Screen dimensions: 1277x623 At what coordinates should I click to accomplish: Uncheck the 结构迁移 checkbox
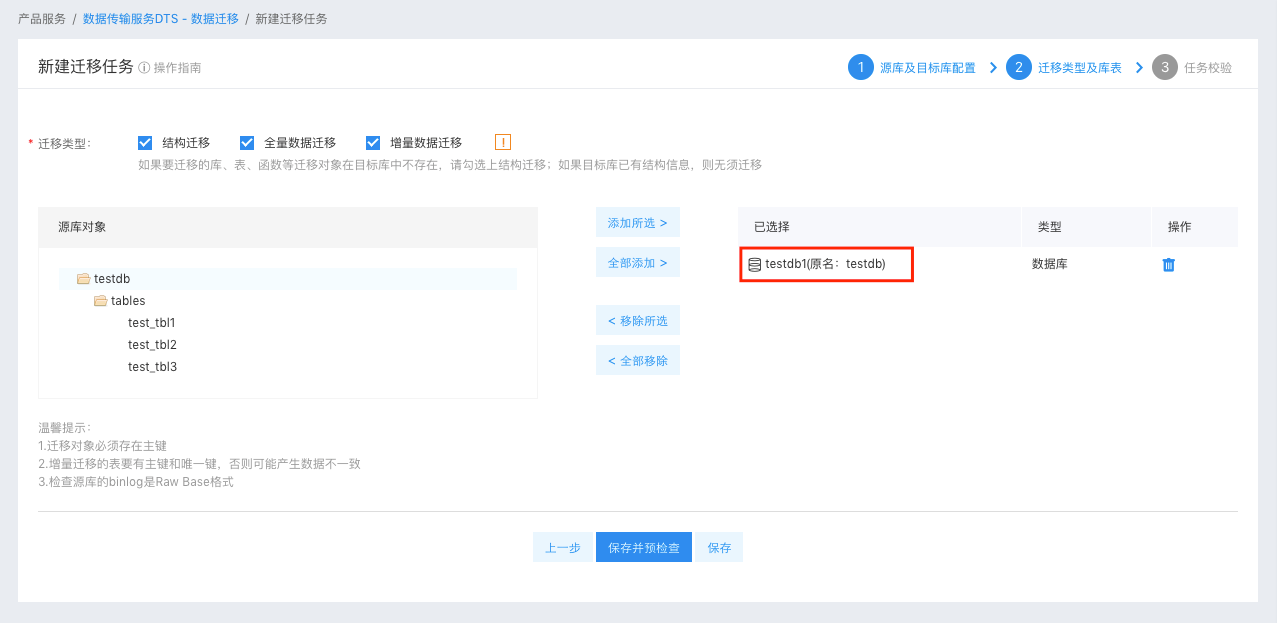tap(145, 142)
